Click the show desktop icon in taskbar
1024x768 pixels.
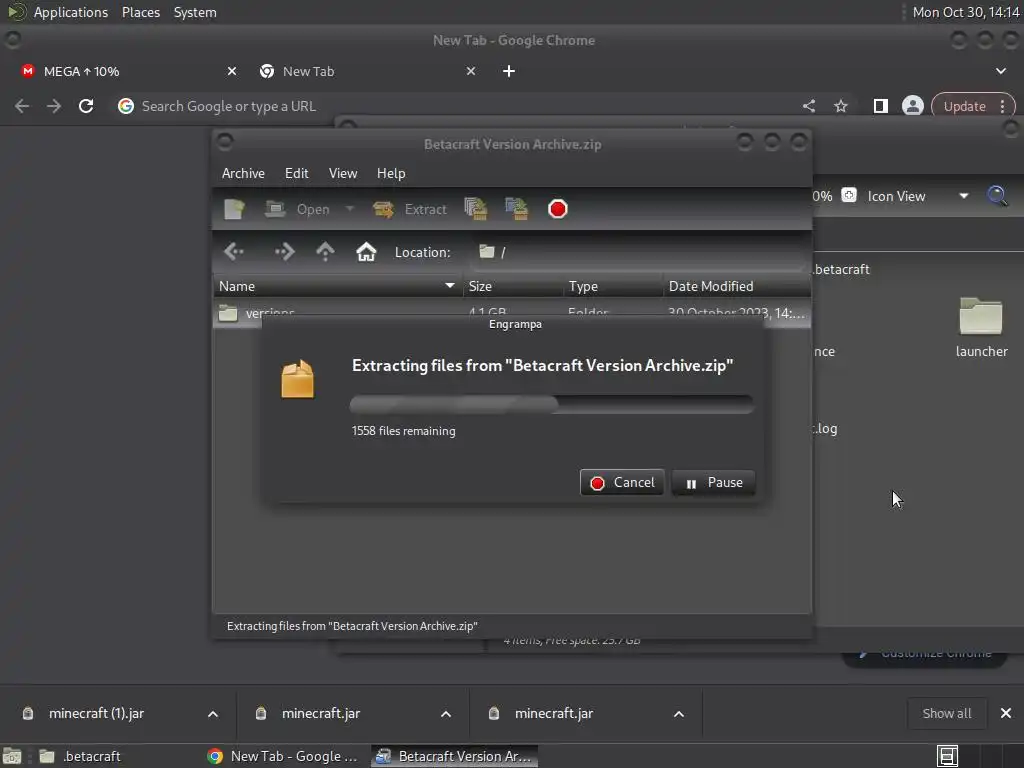tap(12, 756)
